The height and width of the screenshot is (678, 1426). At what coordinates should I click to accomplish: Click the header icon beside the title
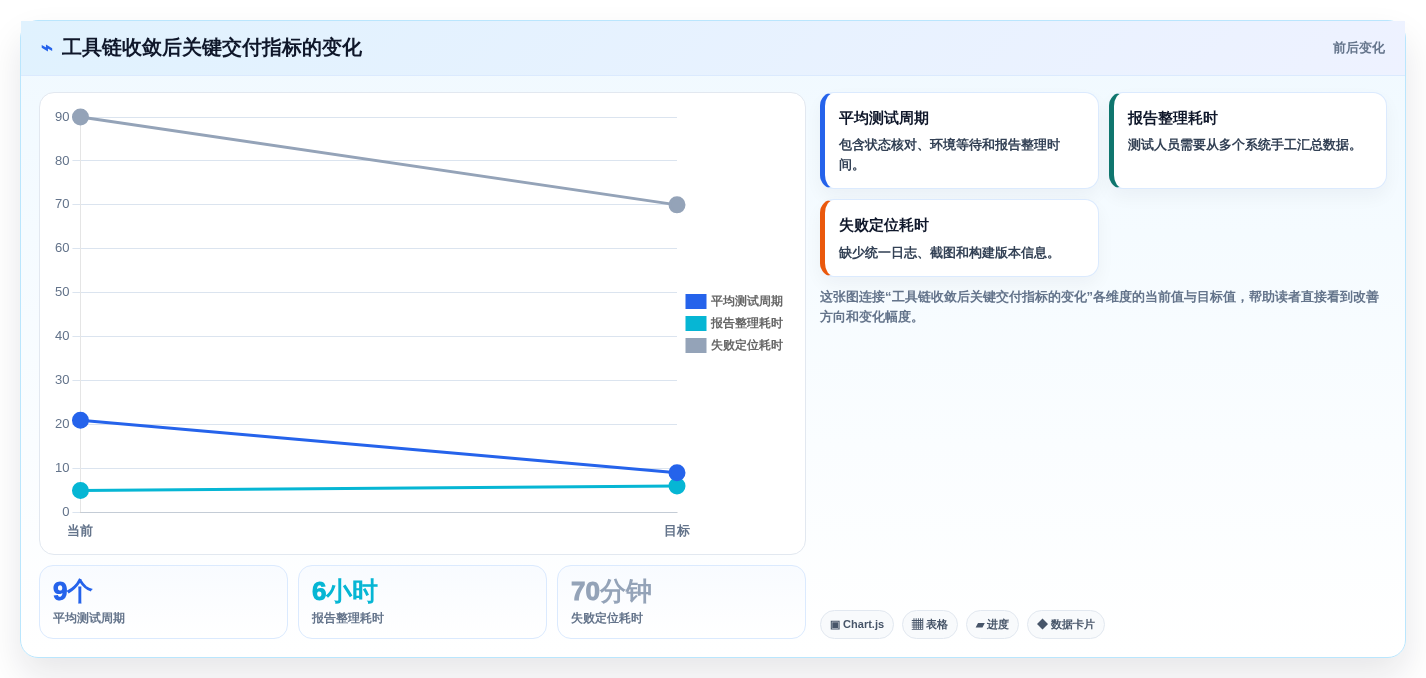coord(47,48)
